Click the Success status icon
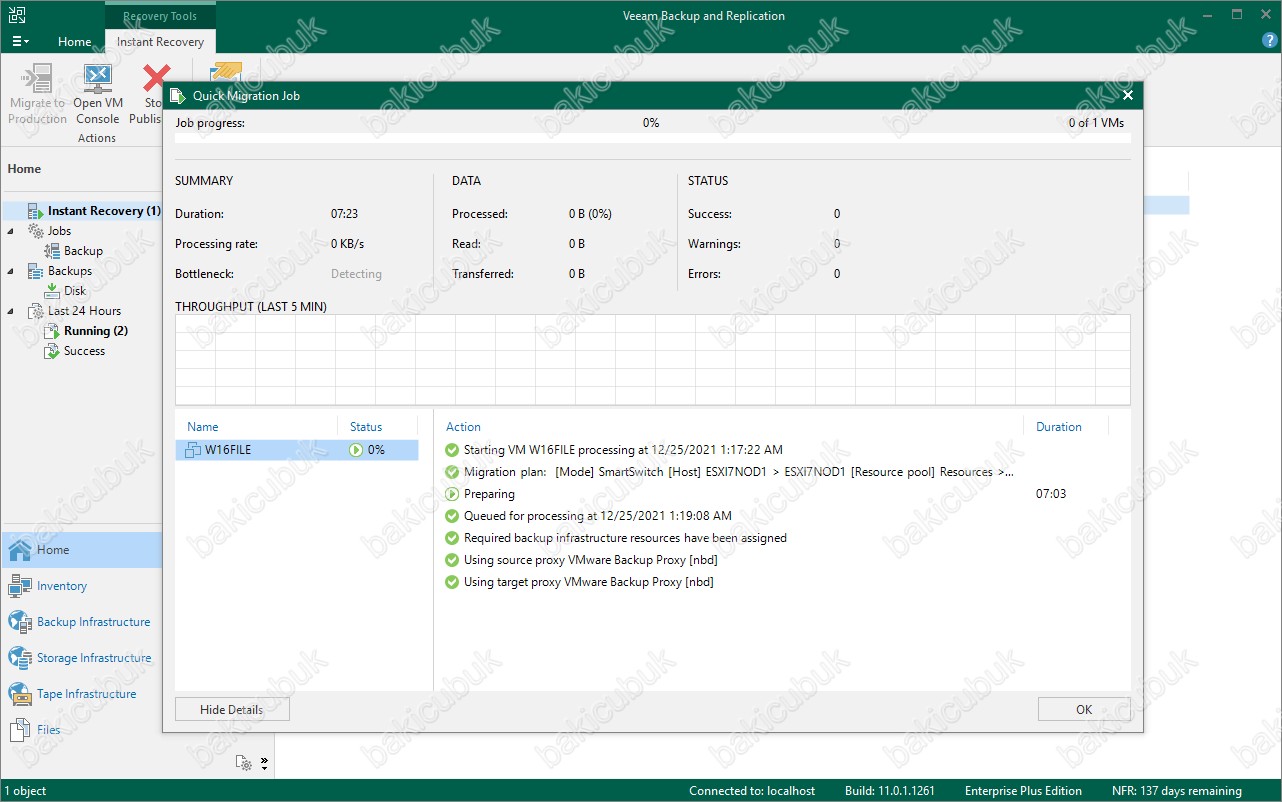Viewport: 1282px width, 802px height. [x=52, y=351]
